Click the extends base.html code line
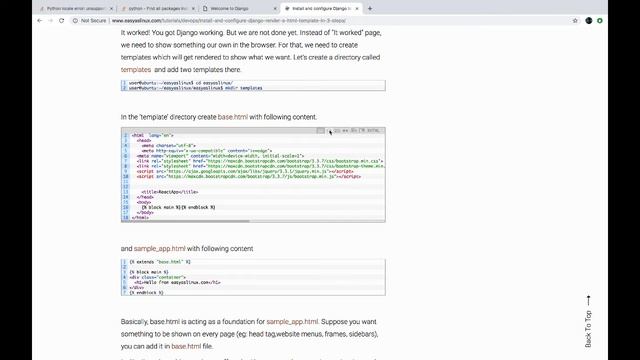640x360 pixels. point(160,262)
